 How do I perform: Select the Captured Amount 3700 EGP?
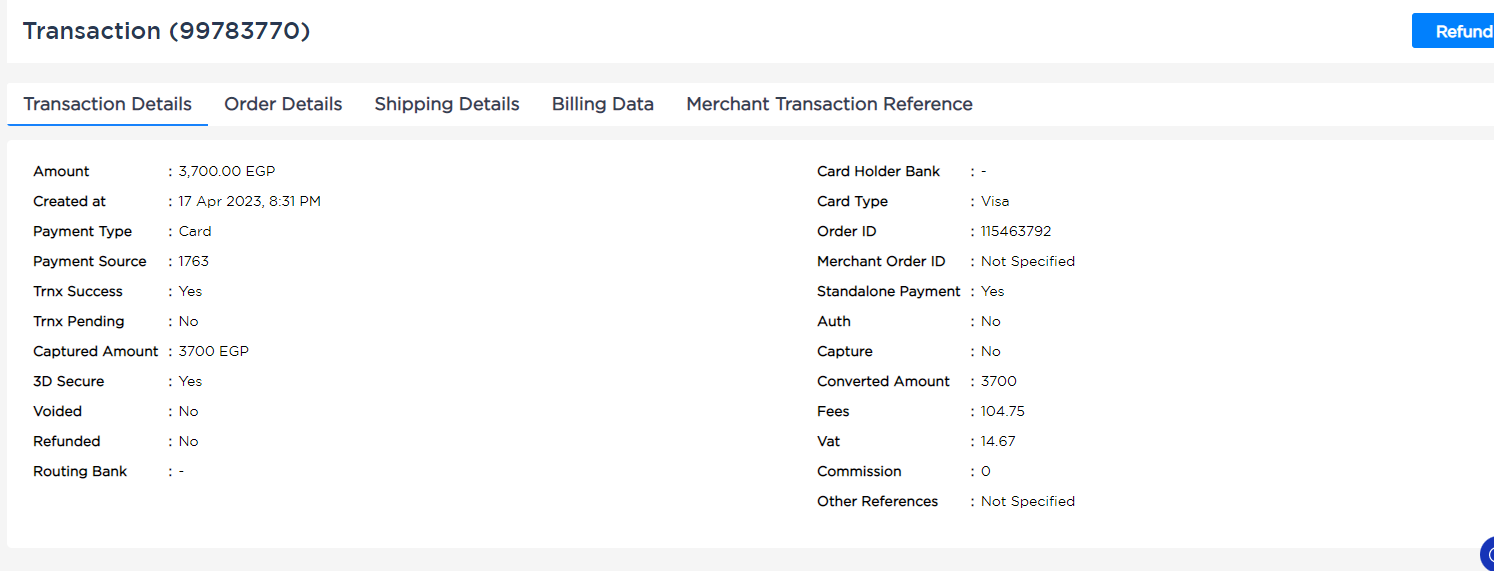(214, 351)
